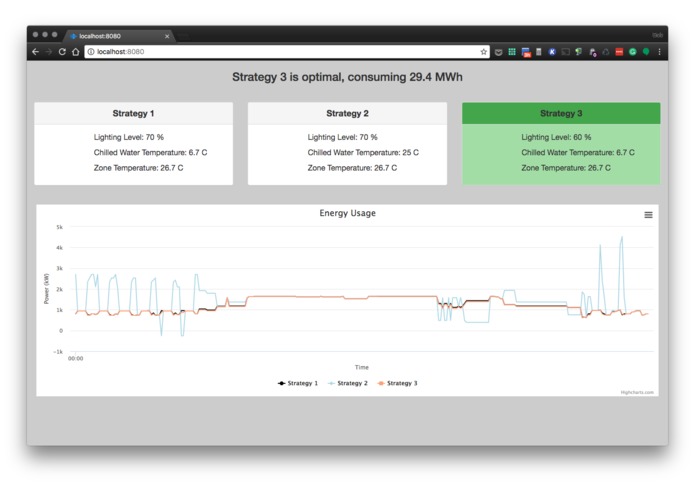Viewport: 695px width, 494px height.
Task: Open the Highcharts.com credit link
Action: 637,393
